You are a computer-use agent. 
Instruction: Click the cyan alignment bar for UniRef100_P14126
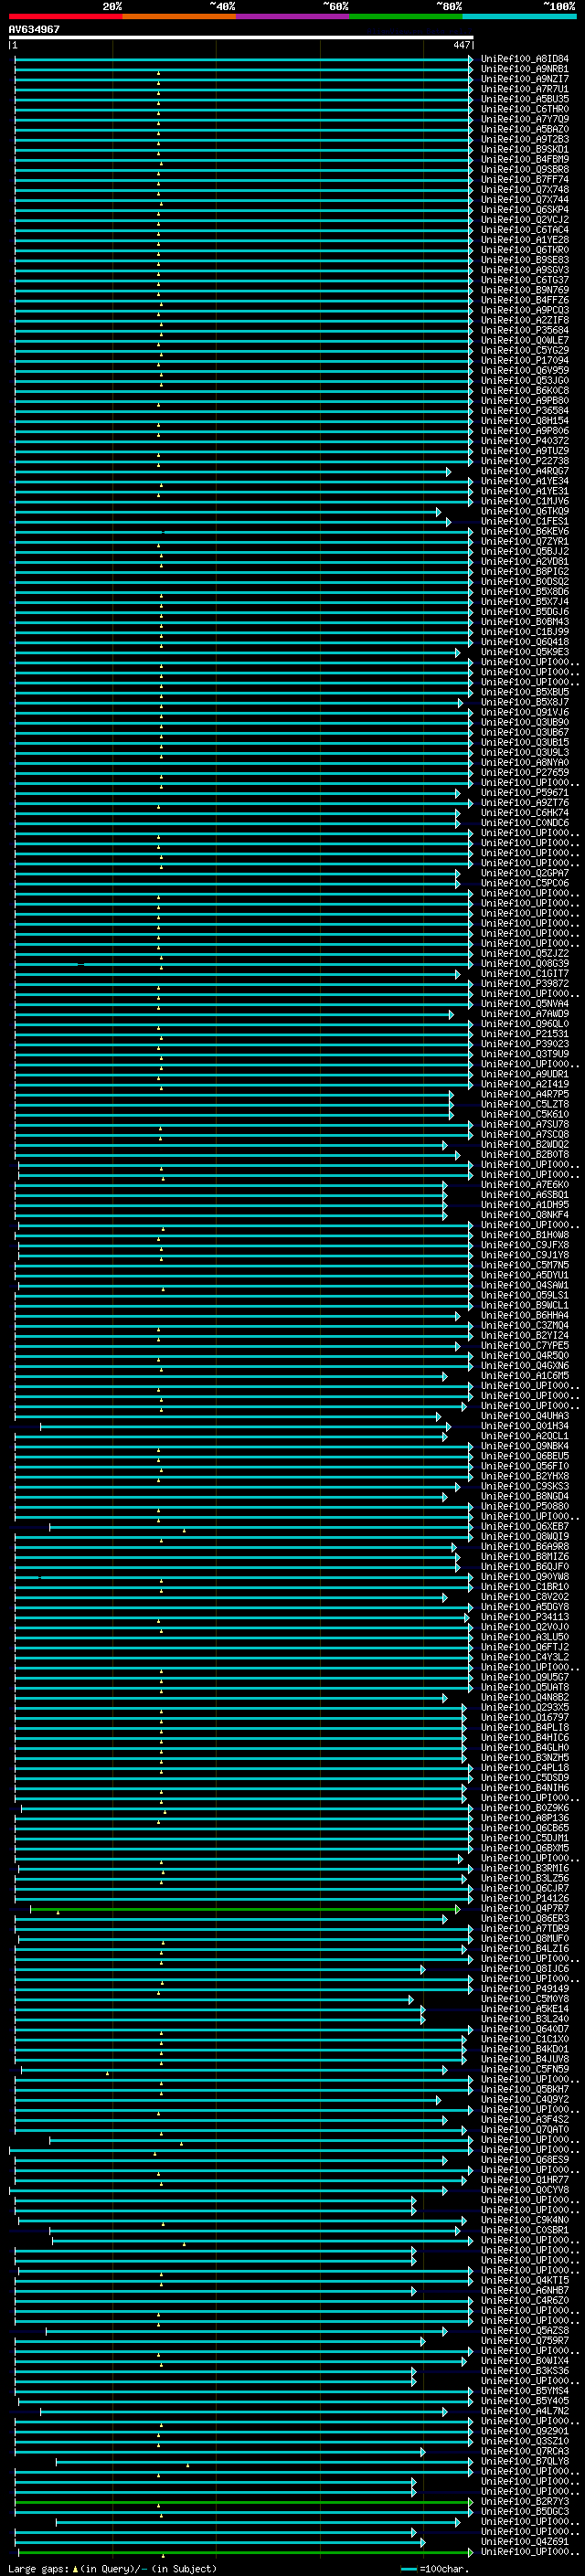click(243, 1898)
